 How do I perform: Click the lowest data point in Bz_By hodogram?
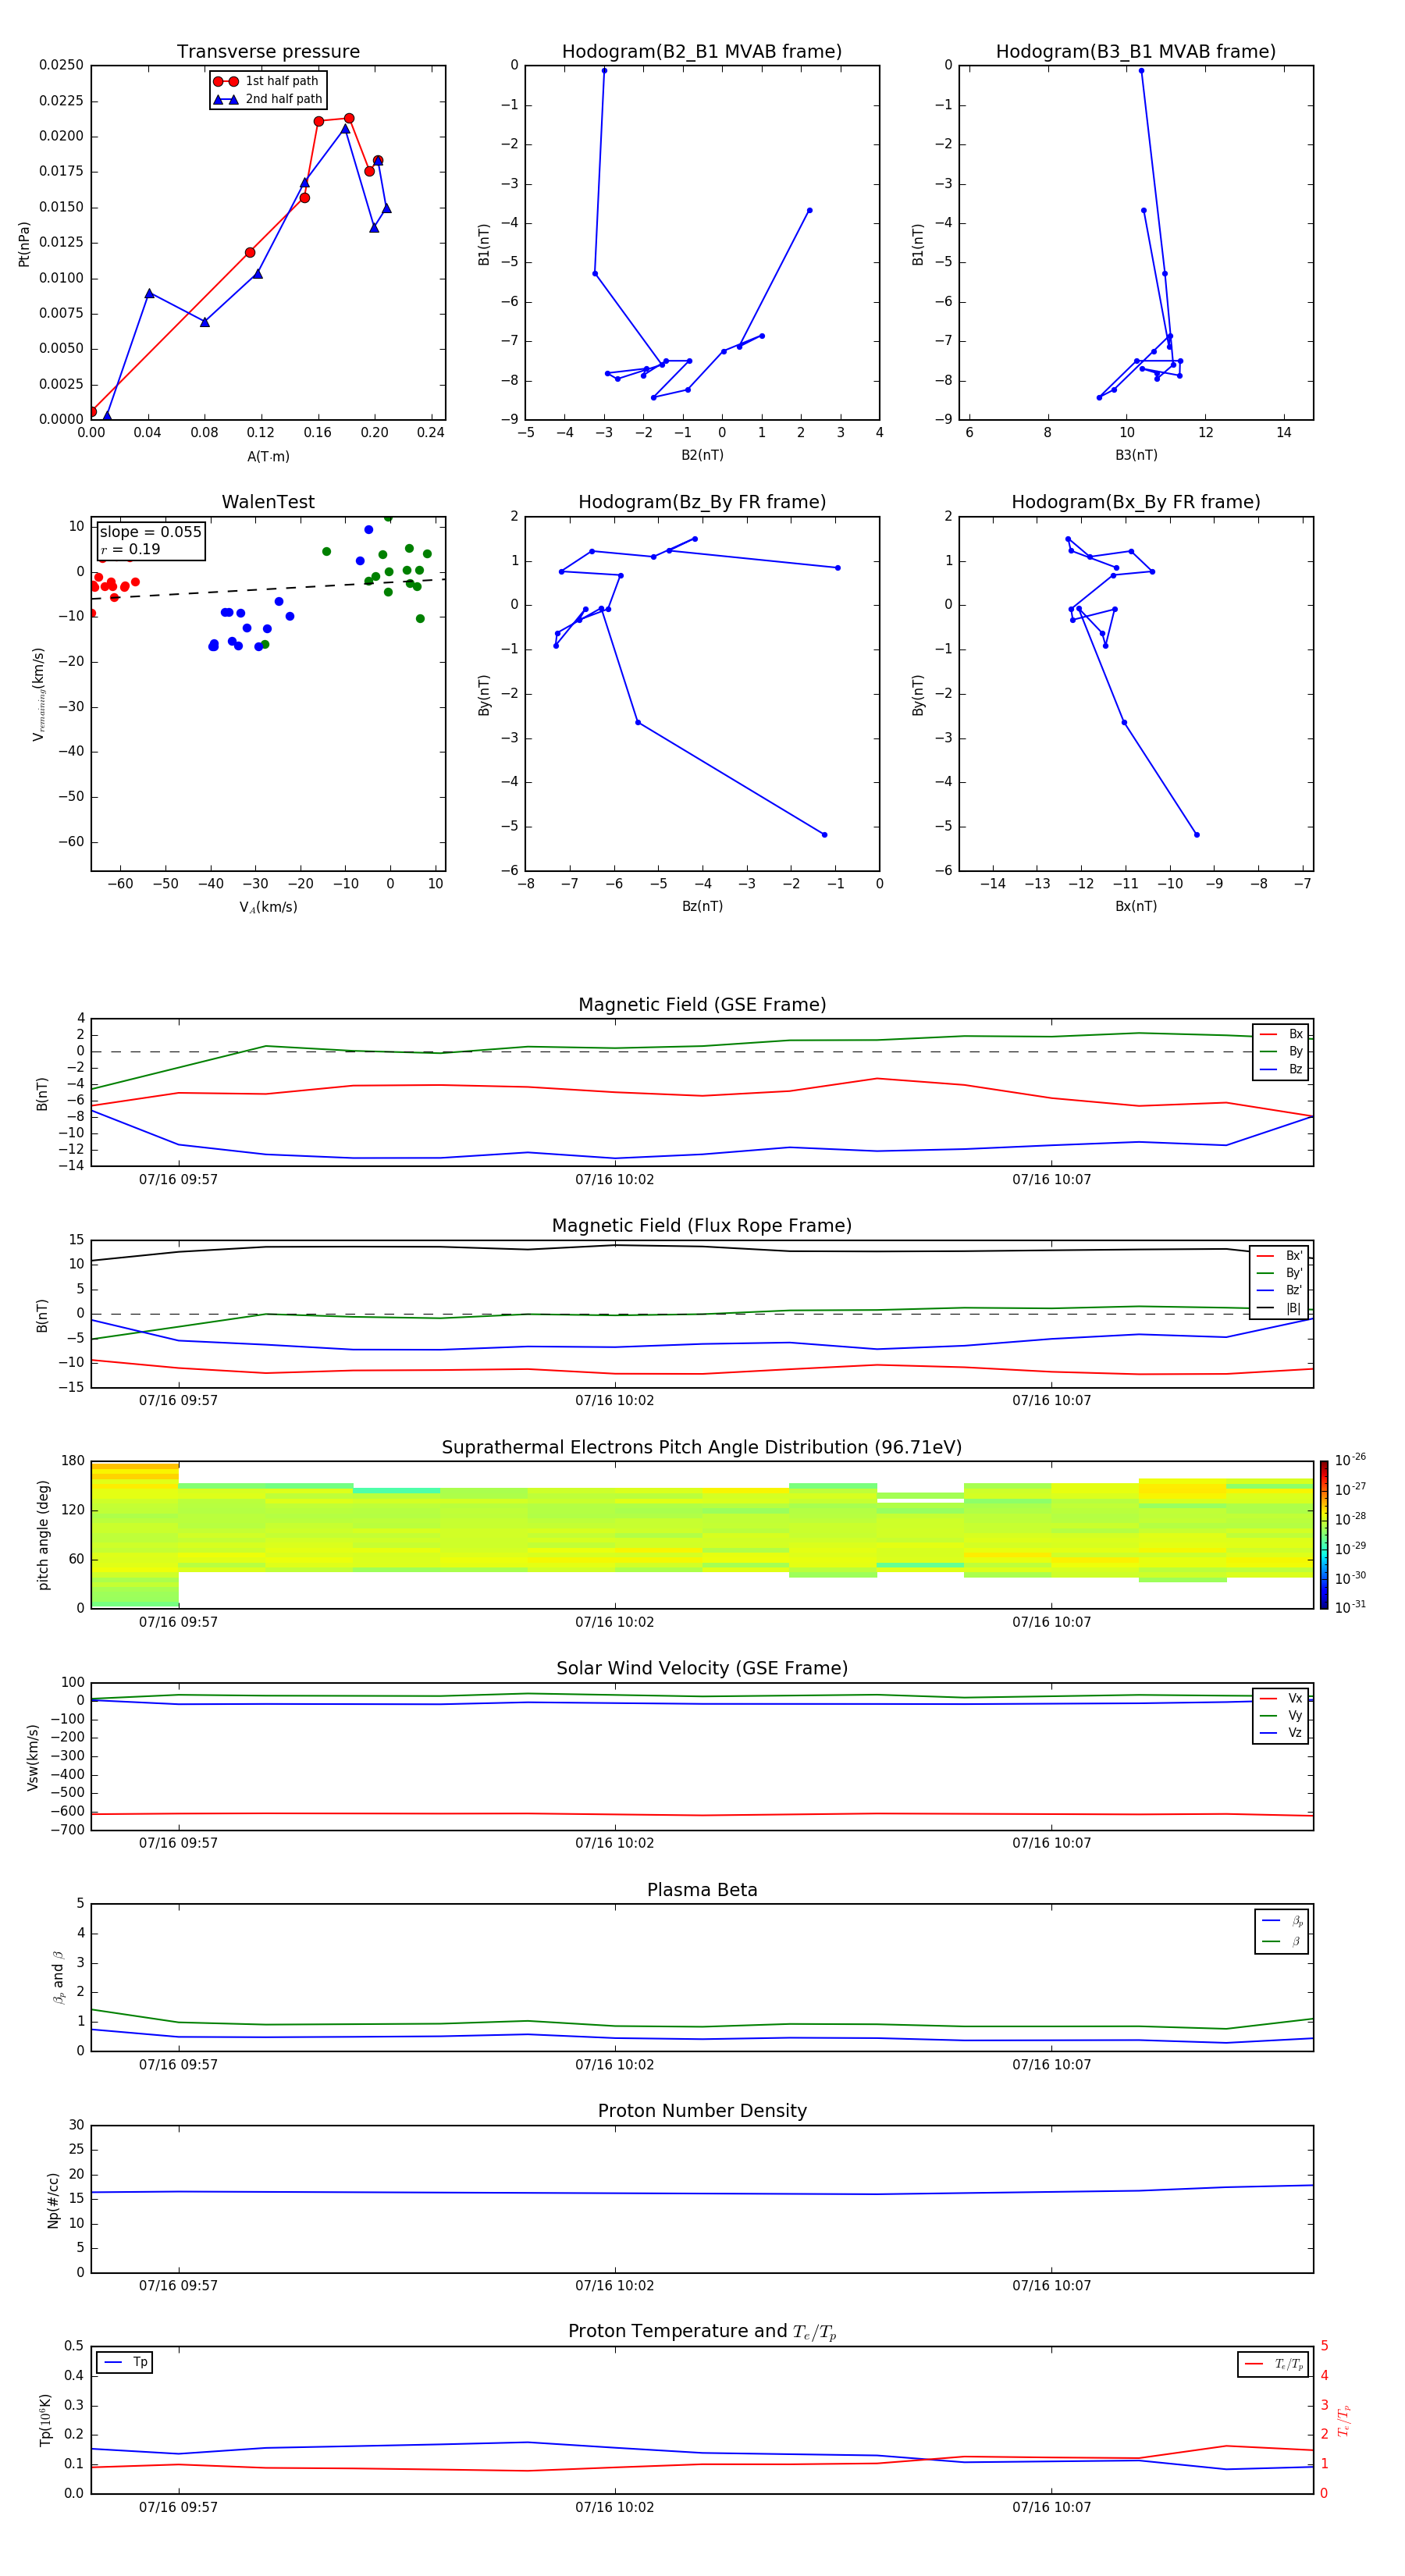click(824, 835)
